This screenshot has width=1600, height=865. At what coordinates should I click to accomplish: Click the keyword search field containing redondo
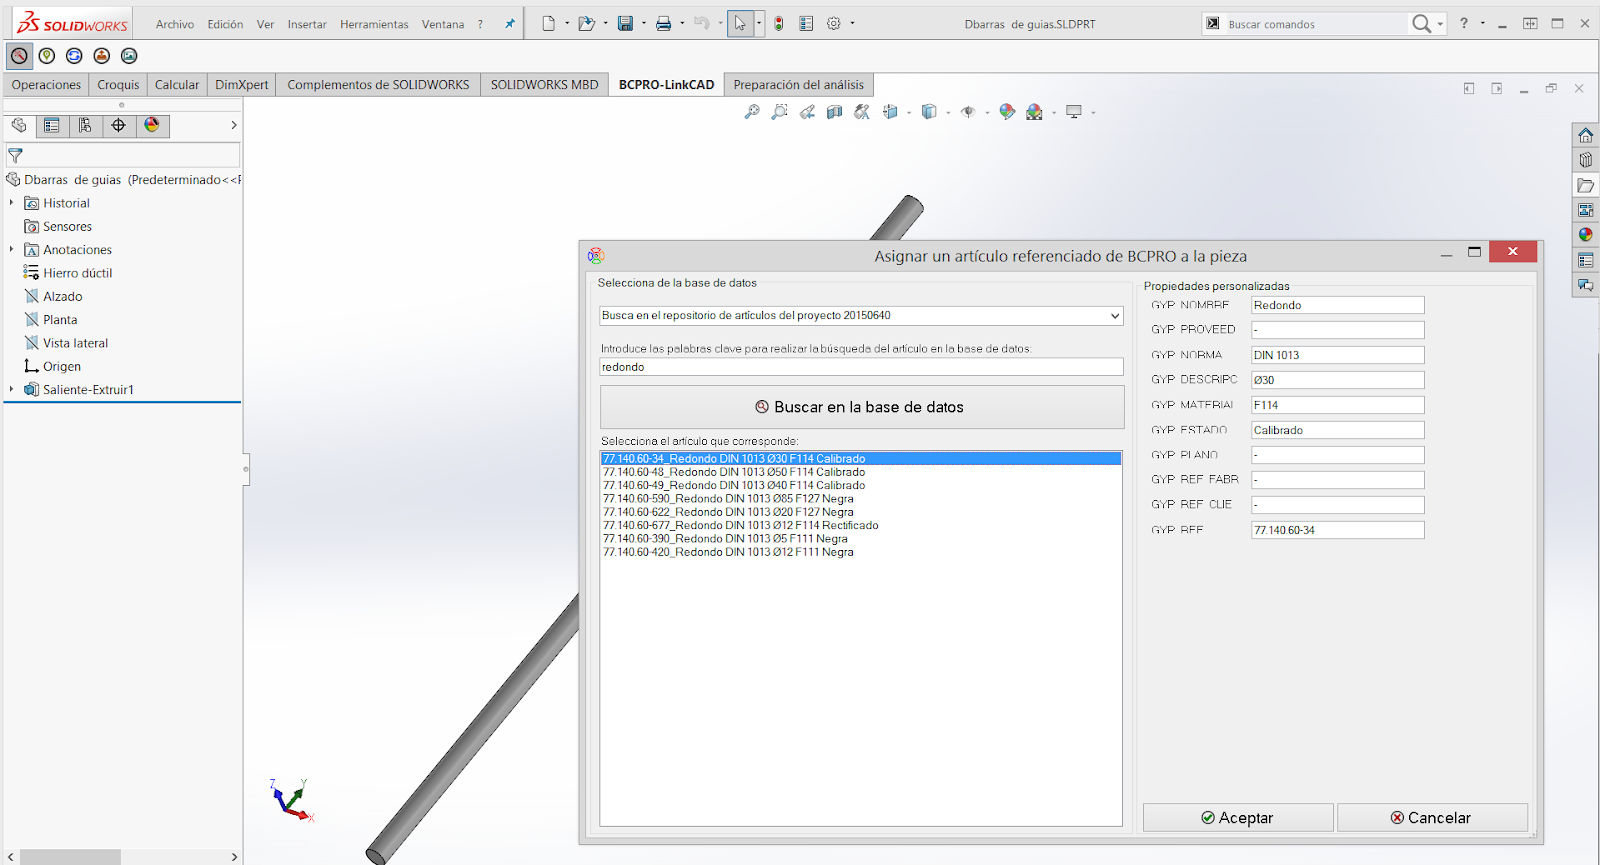pyautogui.click(x=861, y=367)
